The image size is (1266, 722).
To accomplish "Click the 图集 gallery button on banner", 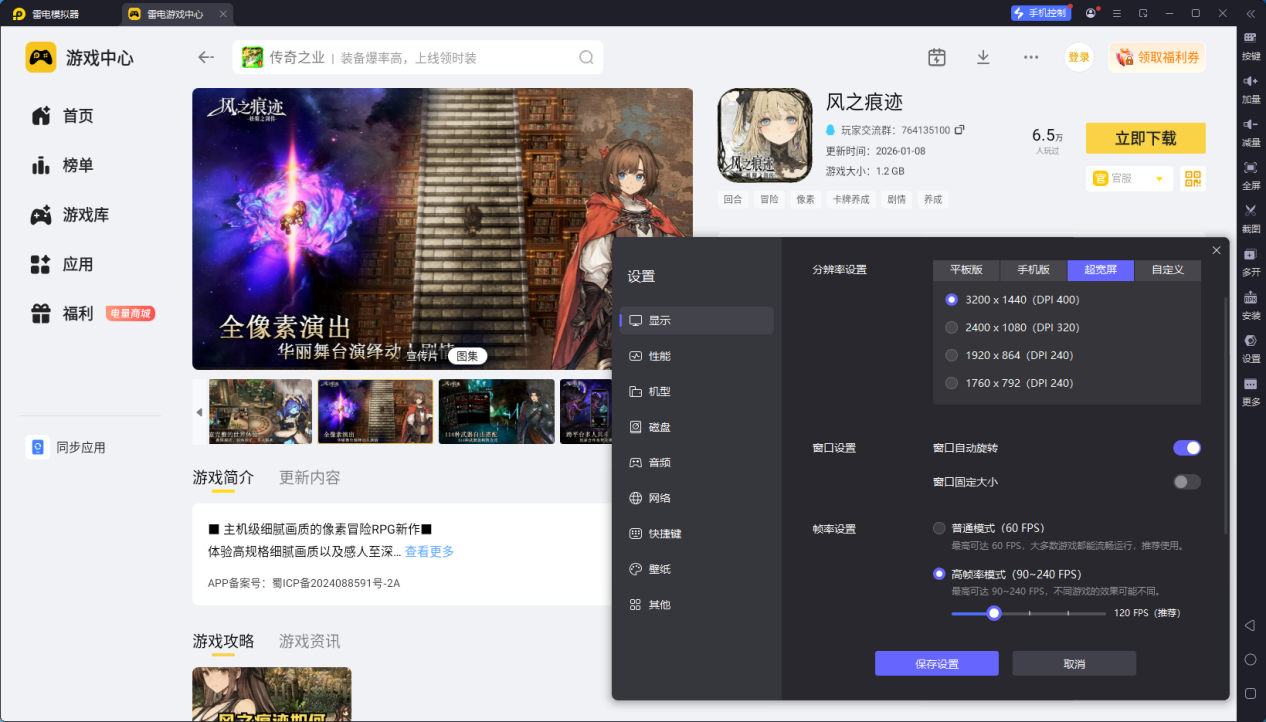I will pos(467,355).
